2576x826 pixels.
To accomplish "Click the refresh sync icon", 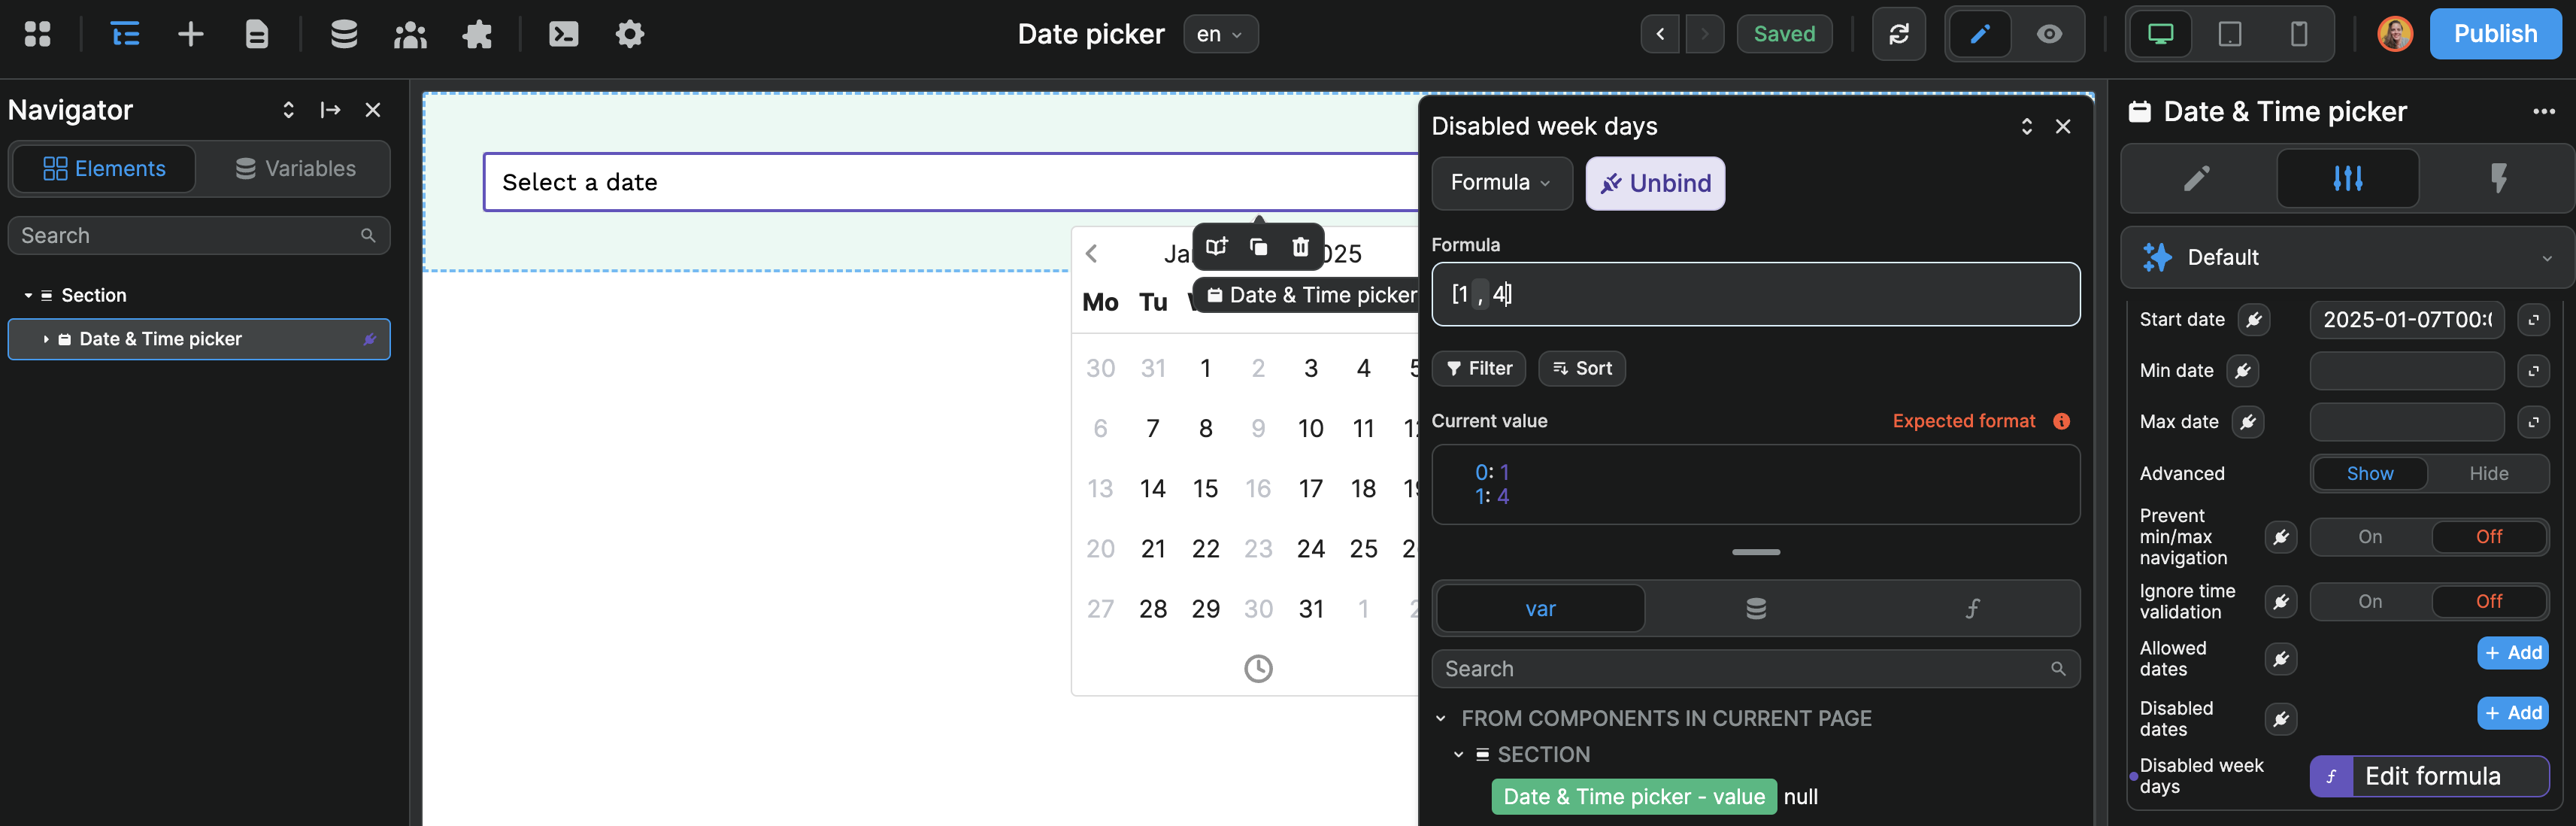I will click(1898, 34).
